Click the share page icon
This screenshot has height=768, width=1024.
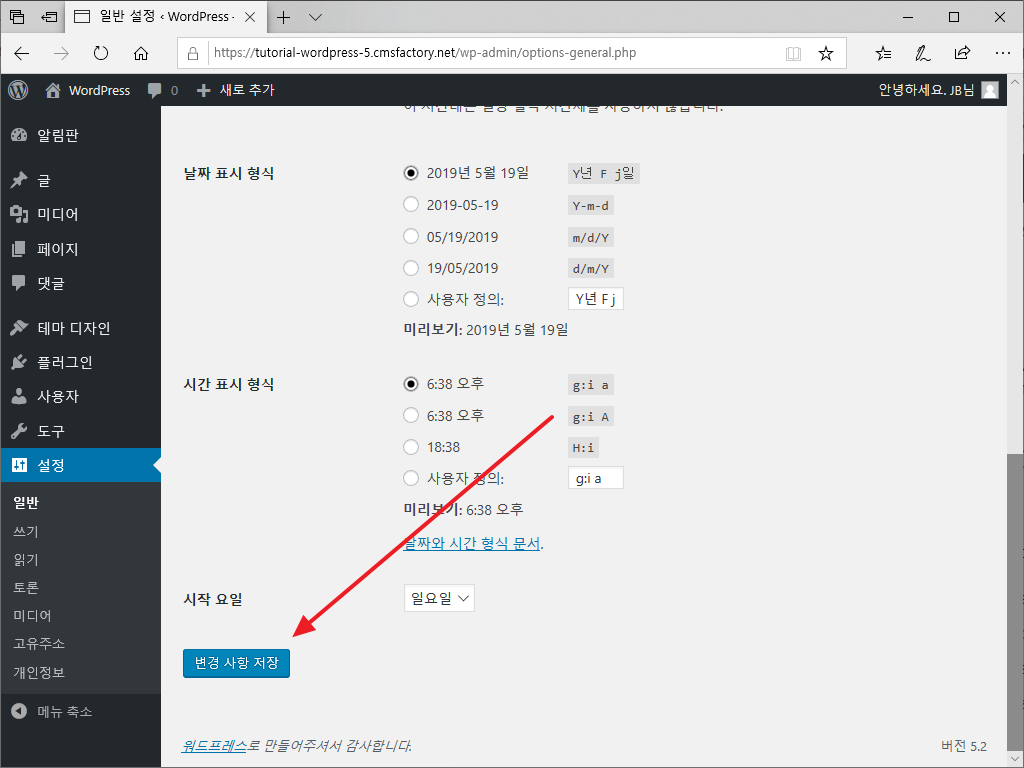click(x=962, y=54)
